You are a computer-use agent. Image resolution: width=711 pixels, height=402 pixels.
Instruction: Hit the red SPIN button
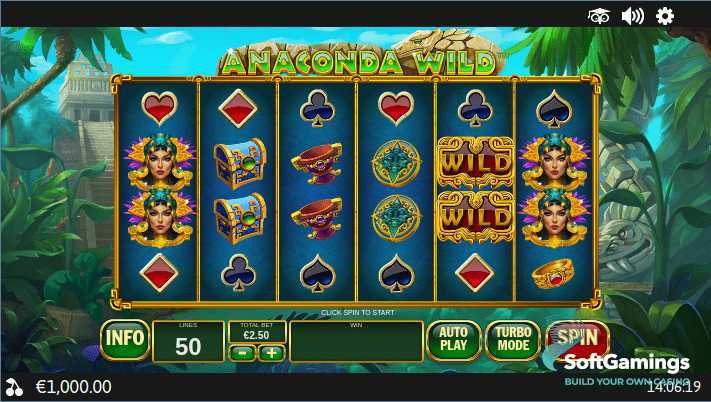point(577,338)
